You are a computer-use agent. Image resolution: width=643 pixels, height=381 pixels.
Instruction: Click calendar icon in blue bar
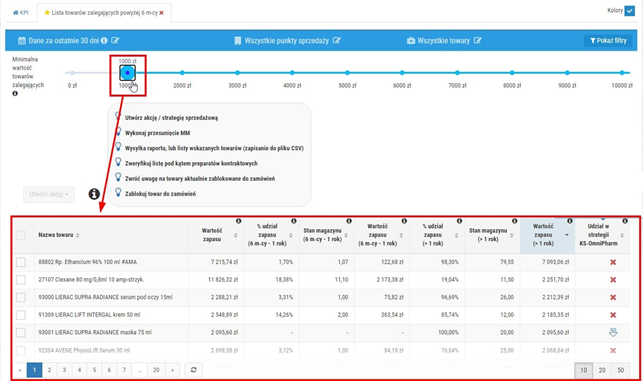(x=22, y=40)
